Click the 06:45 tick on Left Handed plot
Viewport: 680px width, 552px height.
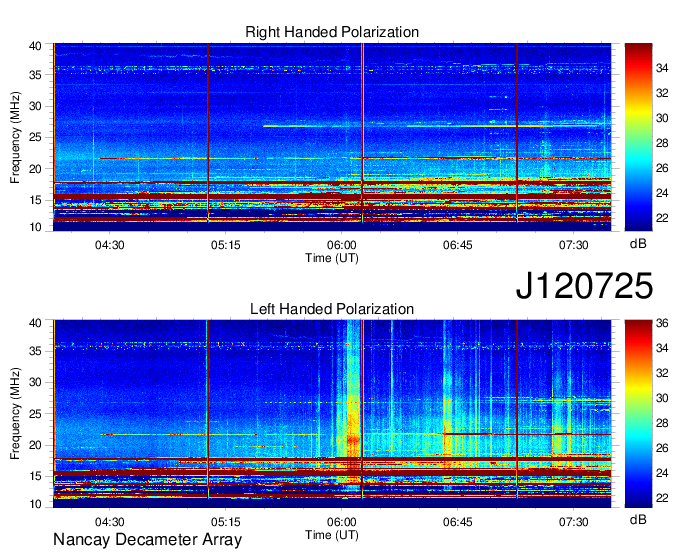click(458, 522)
